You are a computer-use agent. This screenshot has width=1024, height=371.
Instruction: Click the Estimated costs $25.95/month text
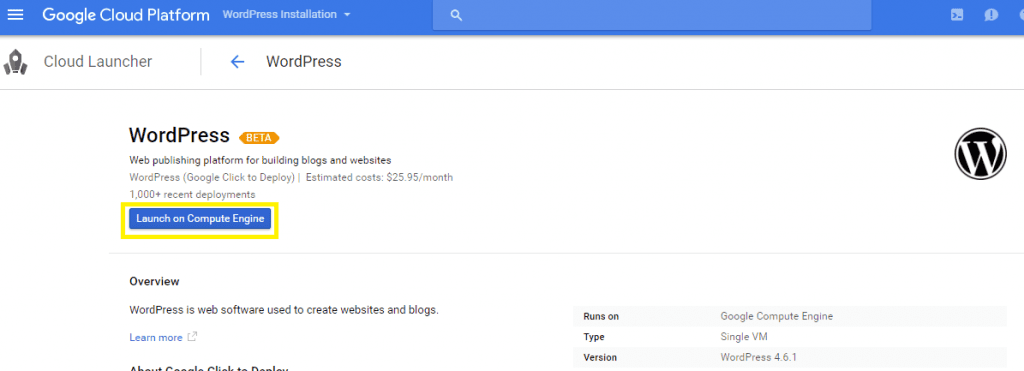[x=379, y=177]
